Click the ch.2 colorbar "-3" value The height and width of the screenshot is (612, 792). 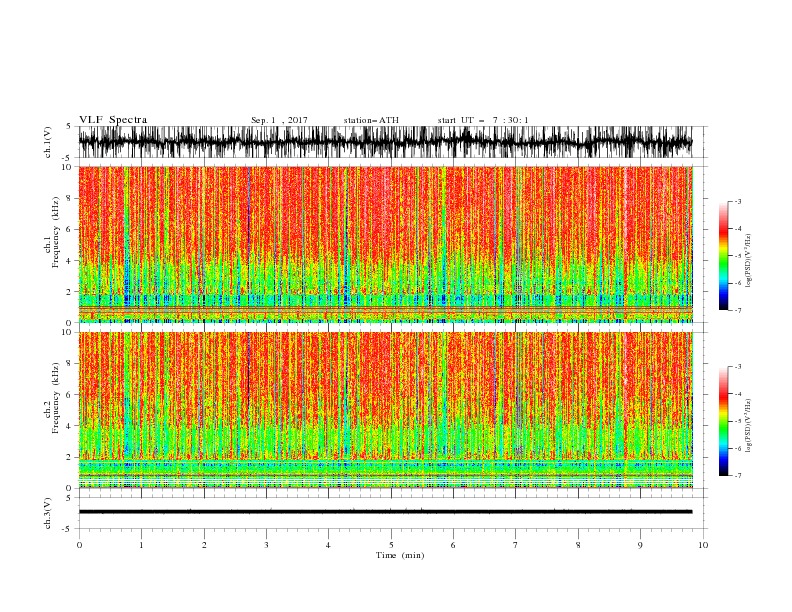click(x=738, y=367)
